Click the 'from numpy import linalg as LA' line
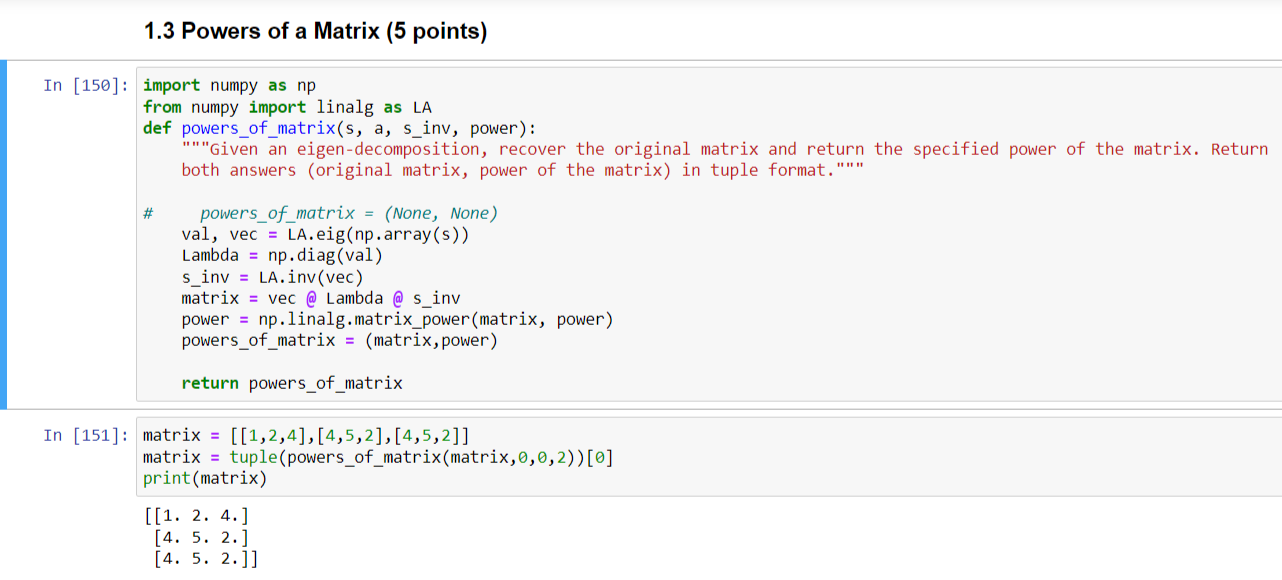Viewport: 1282px width, 580px height. (x=288, y=106)
